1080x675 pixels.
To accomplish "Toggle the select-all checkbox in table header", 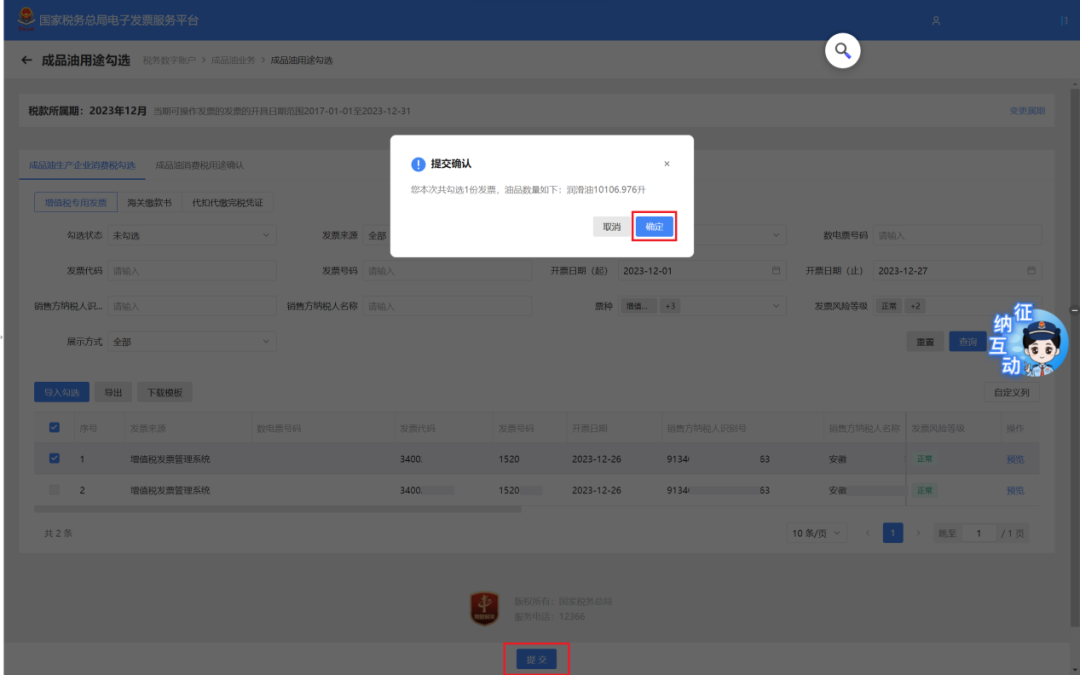I will (x=54, y=428).
